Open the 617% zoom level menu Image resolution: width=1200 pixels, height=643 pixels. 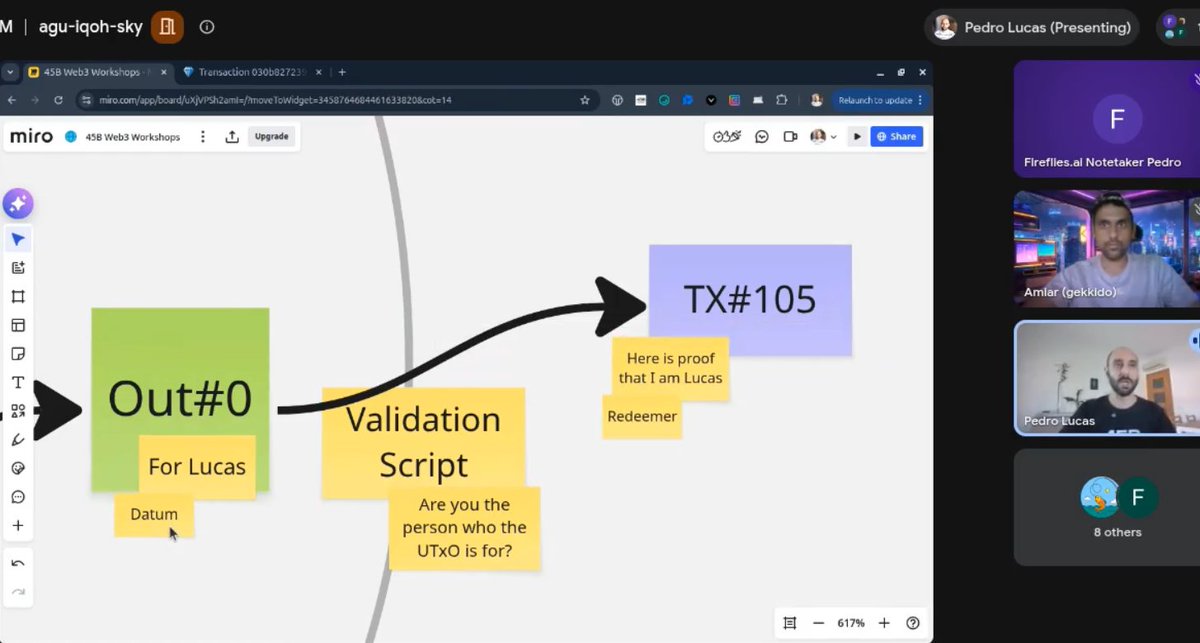pyautogui.click(x=851, y=623)
